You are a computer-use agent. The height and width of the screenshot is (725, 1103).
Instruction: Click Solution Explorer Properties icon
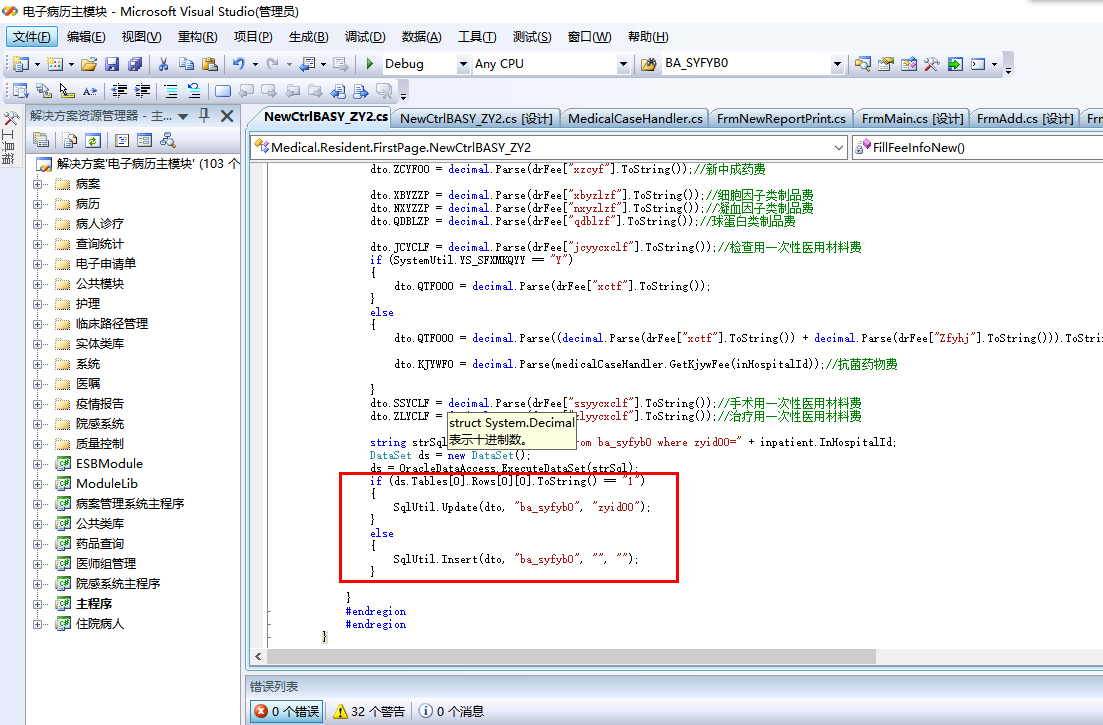pos(41,140)
